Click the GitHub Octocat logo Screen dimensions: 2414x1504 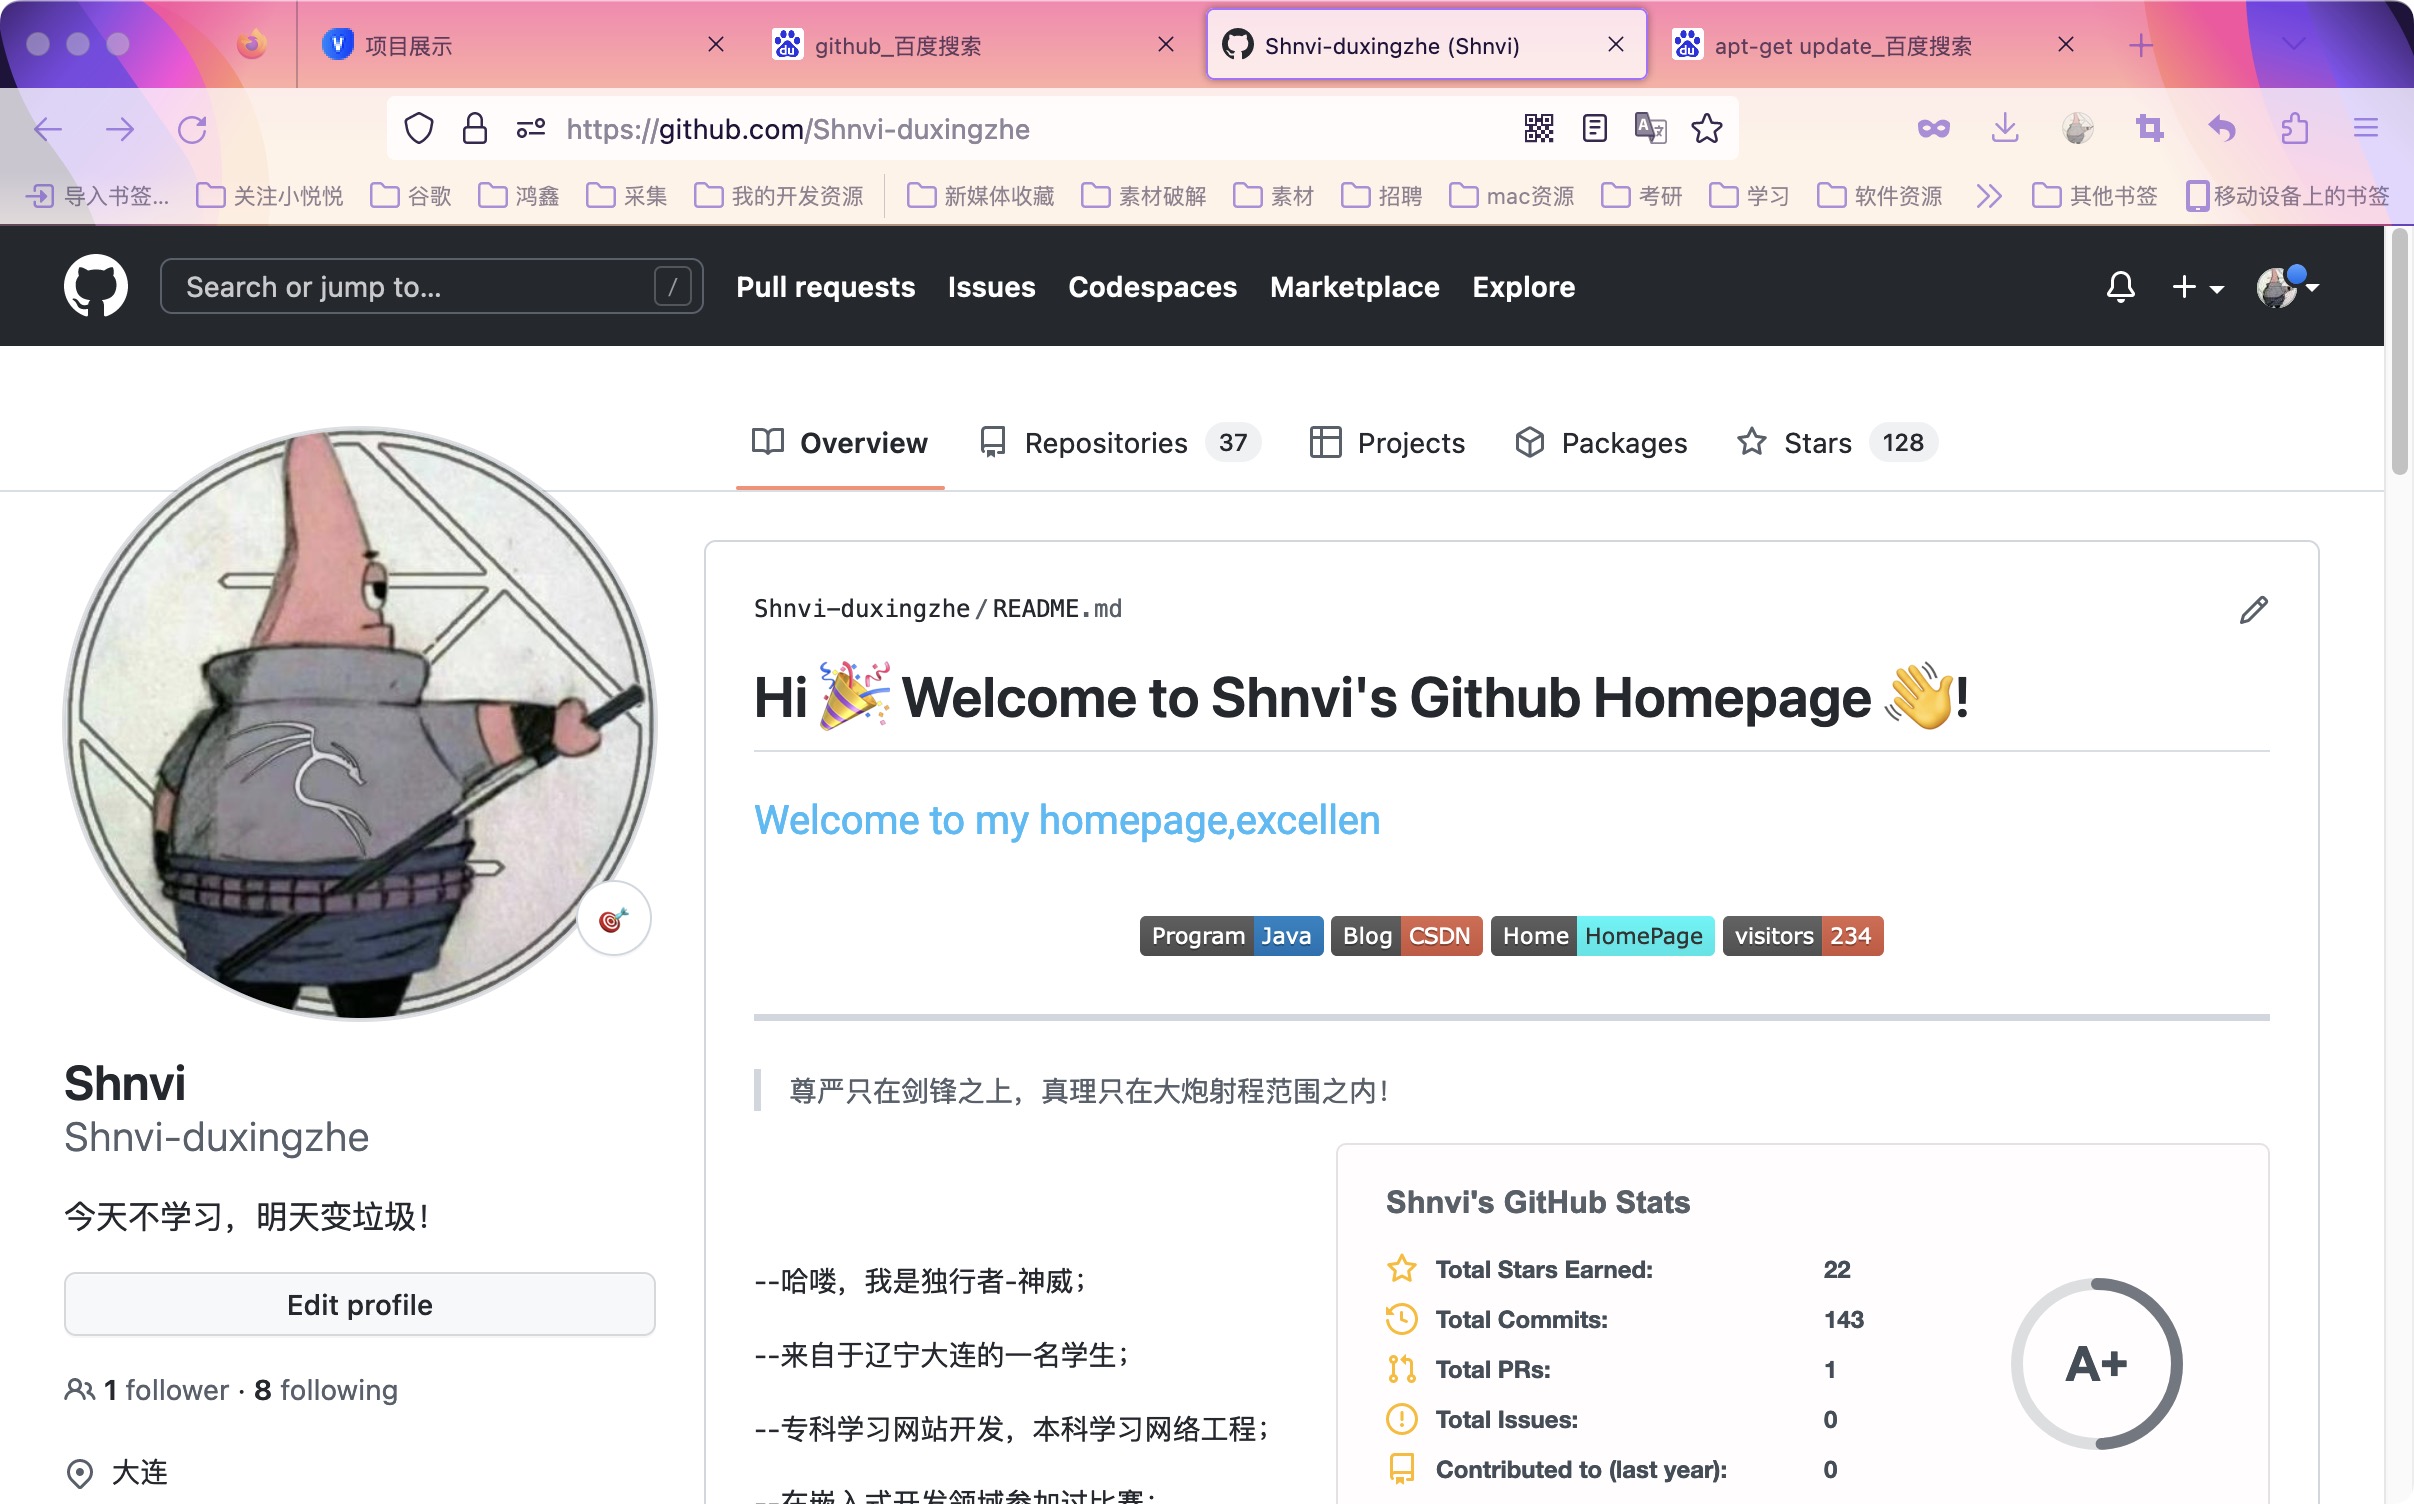(96, 286)
